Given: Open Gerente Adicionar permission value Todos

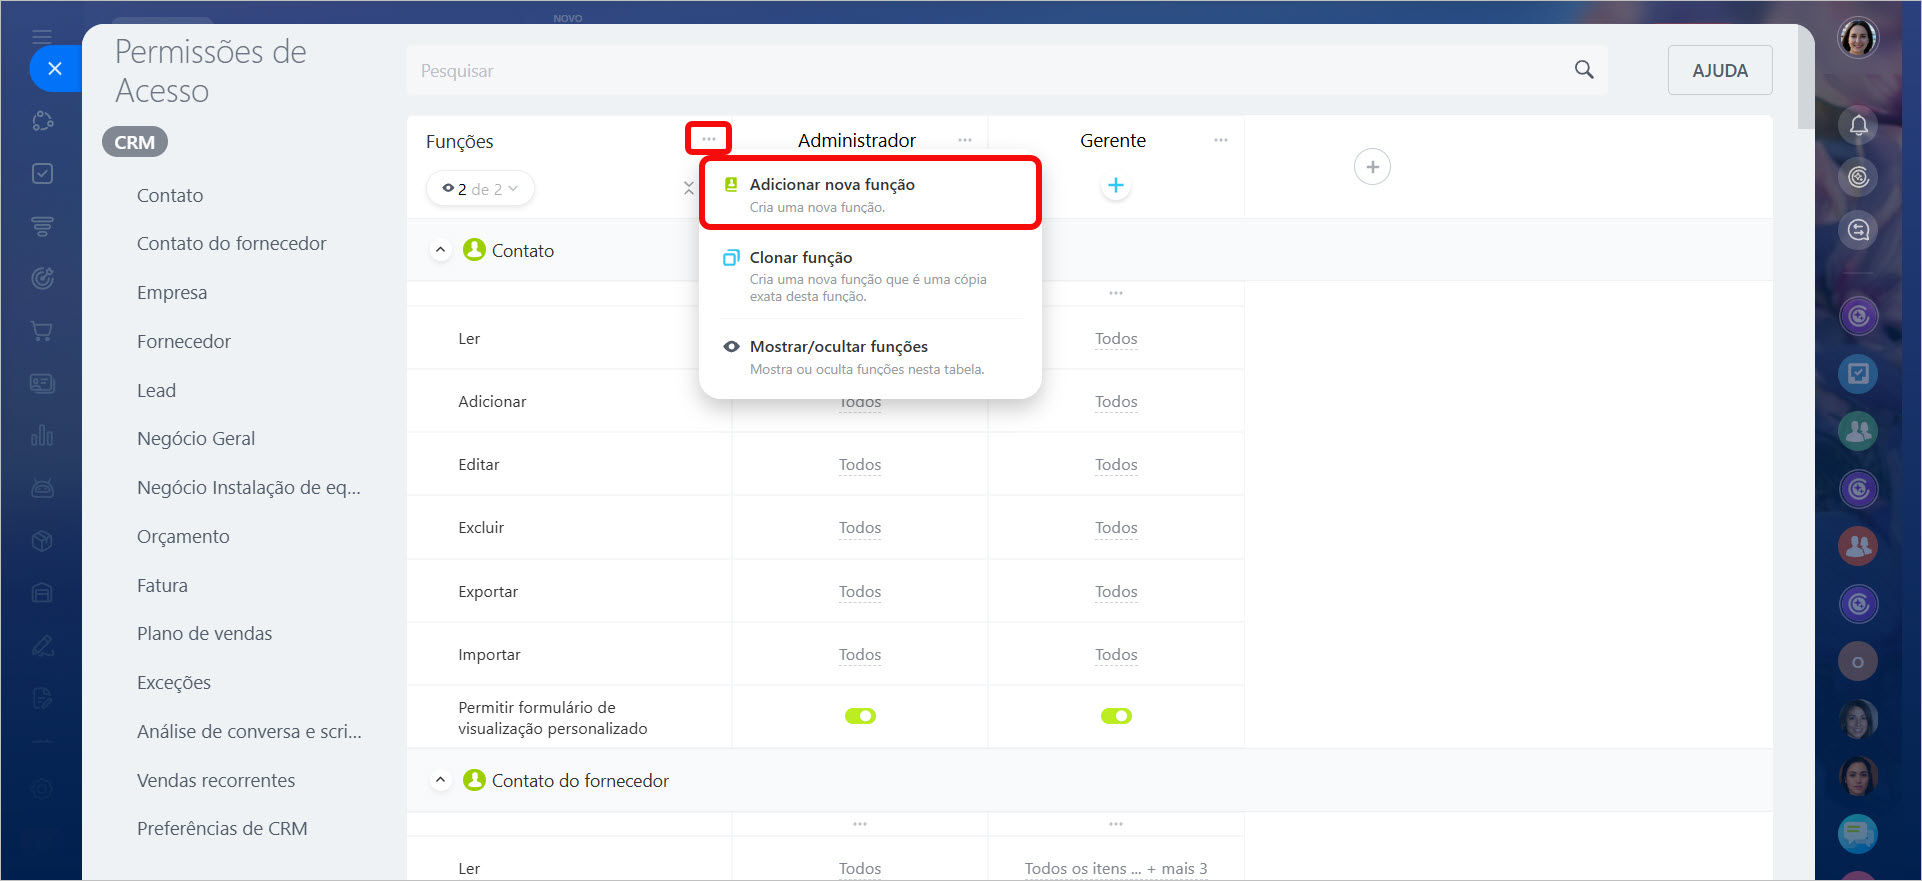Looking at the screenshot, I should (x=1116, y=402).
